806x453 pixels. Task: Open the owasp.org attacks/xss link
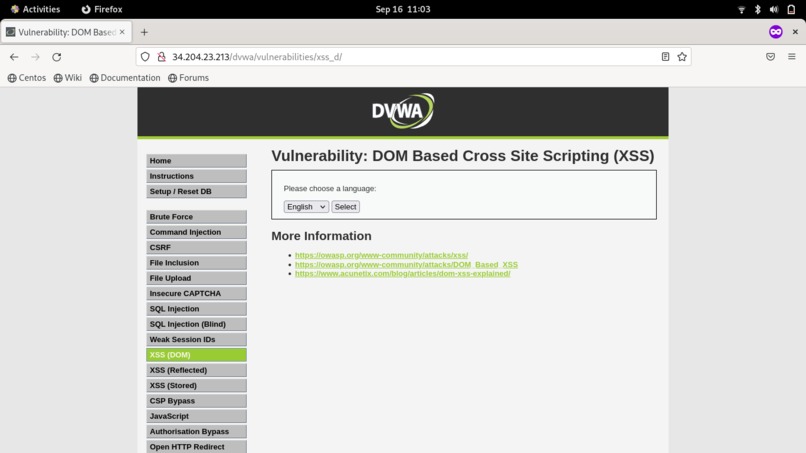point(381,255)
